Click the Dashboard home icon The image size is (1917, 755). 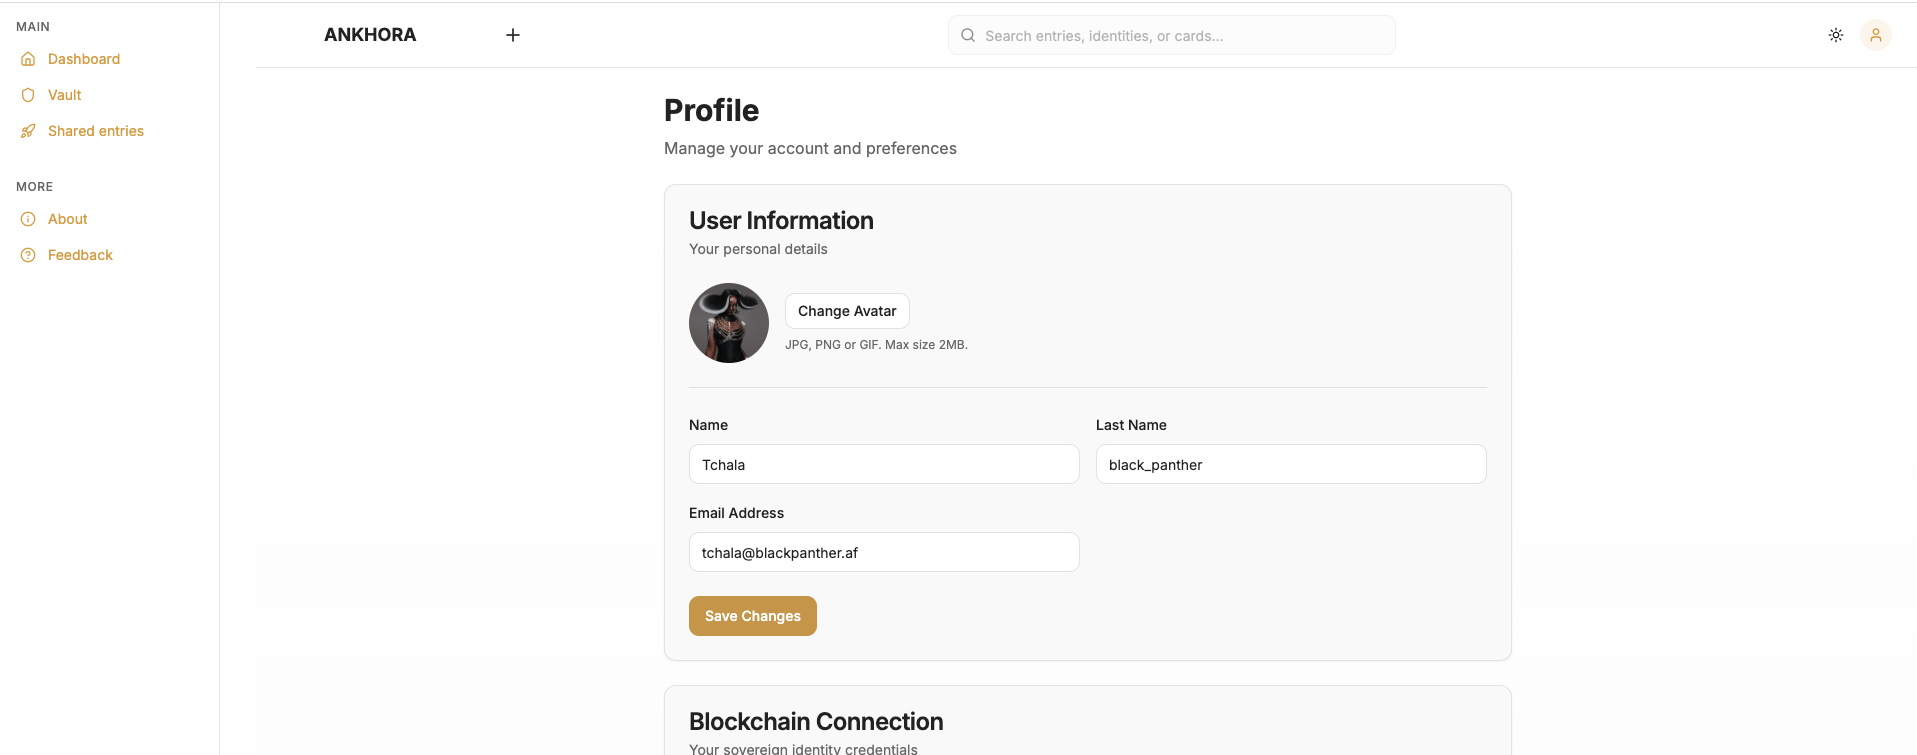coord(28,59)
